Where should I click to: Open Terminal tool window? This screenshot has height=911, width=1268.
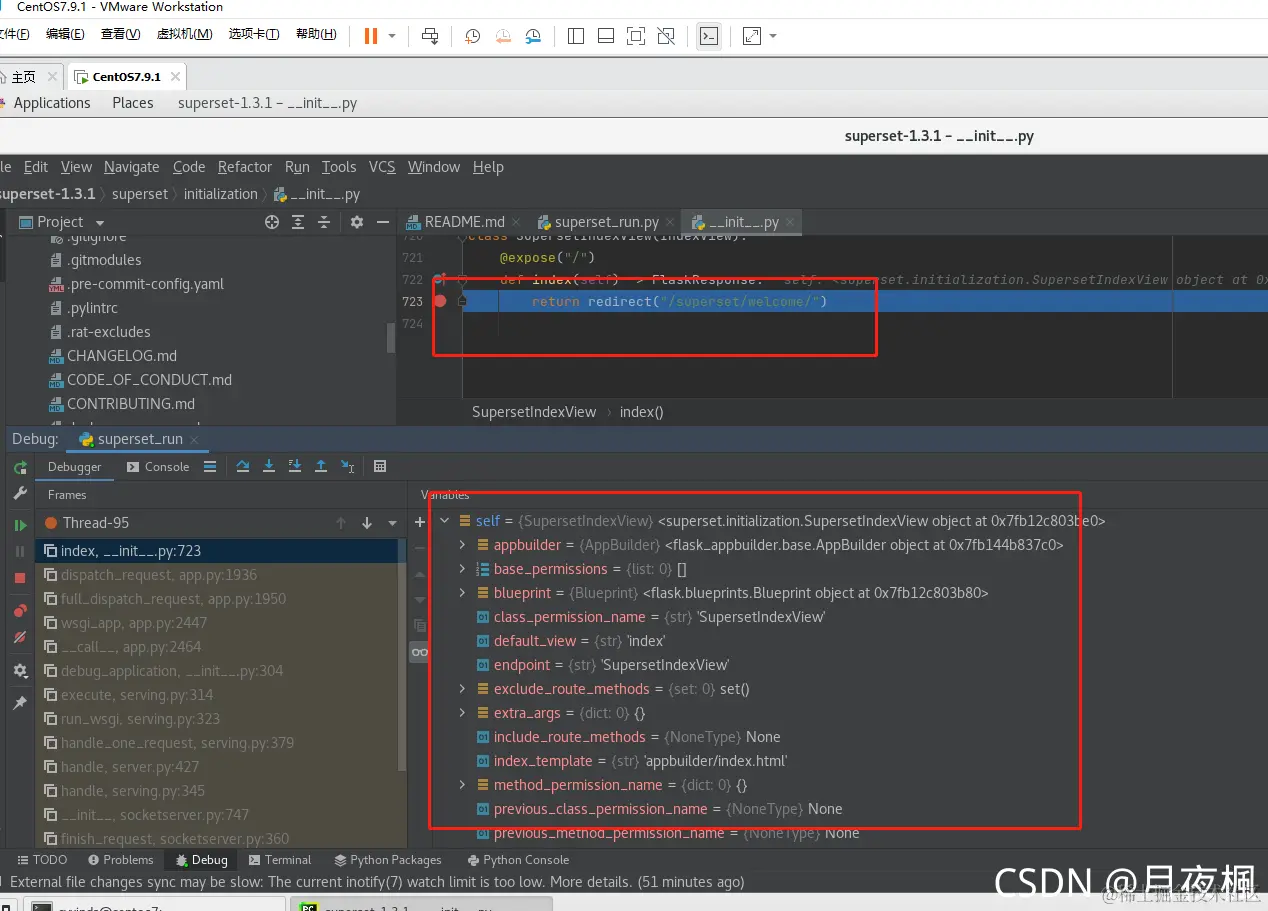tap(280, 860)
